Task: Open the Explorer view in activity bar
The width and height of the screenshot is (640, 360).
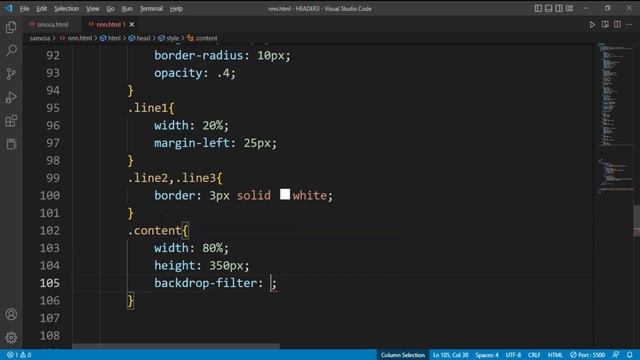Action: 11,27
